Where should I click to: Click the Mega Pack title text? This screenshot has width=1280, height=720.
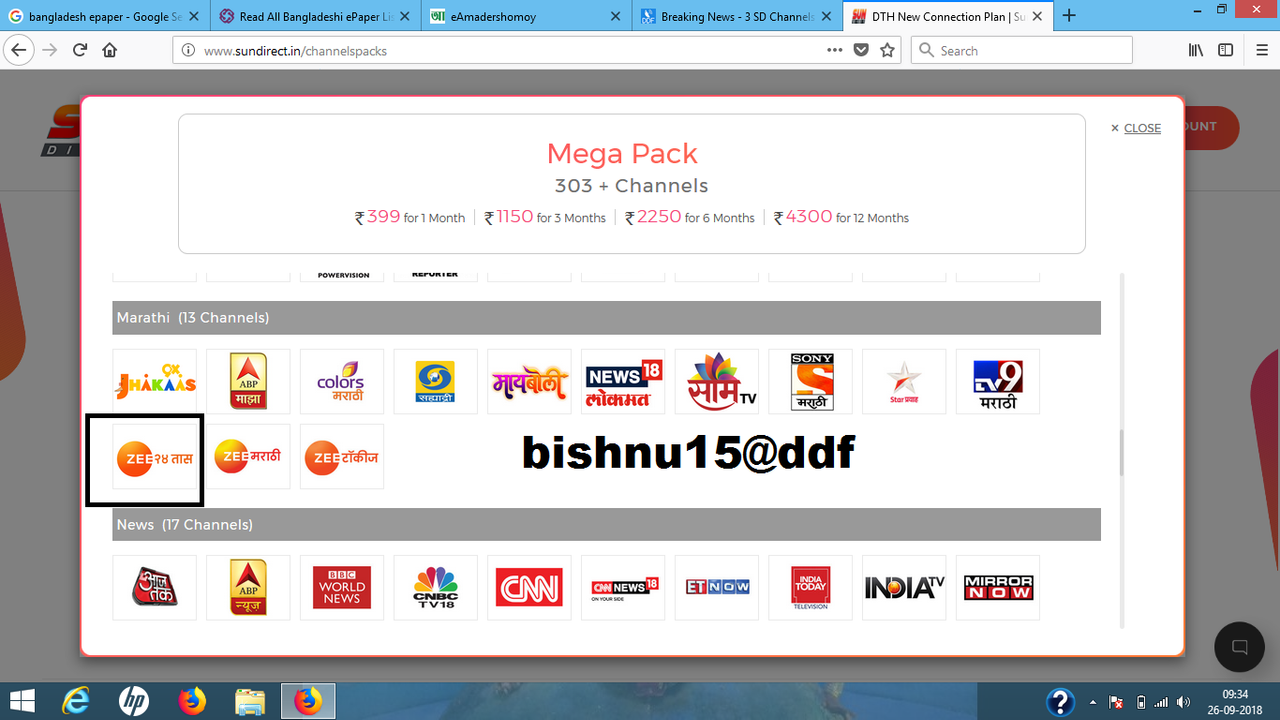point(622,154)
